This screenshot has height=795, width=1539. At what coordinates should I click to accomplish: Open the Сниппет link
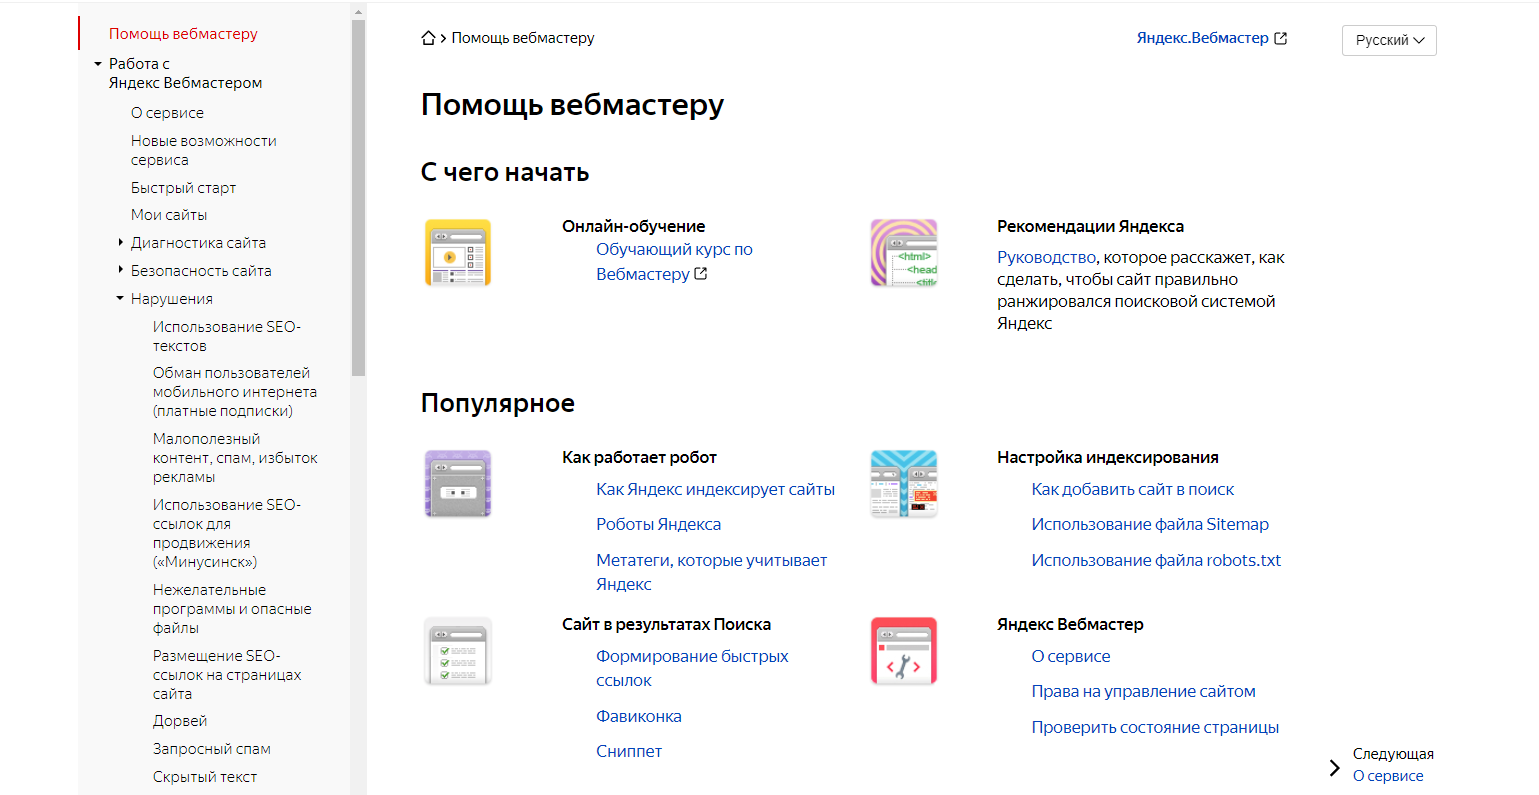pos(629,752)
